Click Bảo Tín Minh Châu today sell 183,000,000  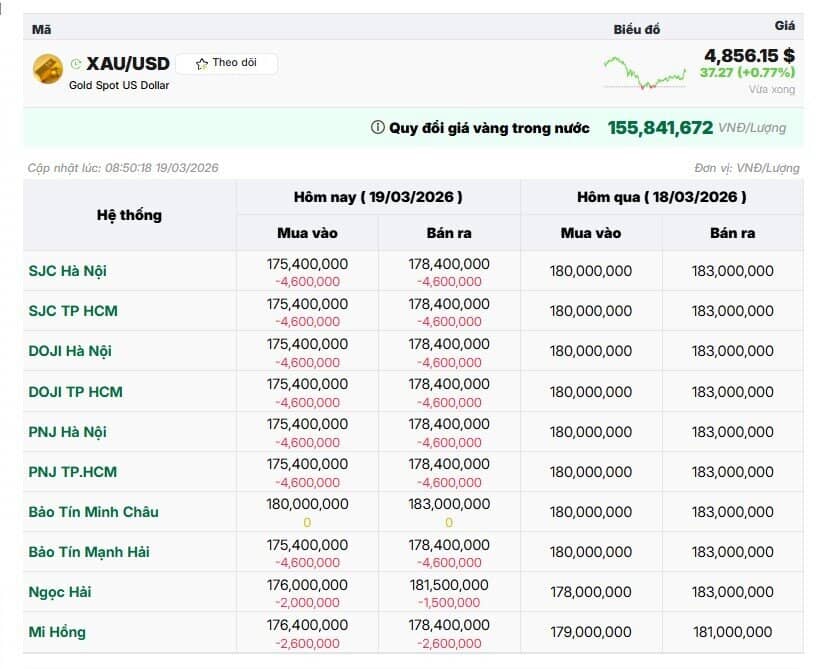(x=449, y=504)
